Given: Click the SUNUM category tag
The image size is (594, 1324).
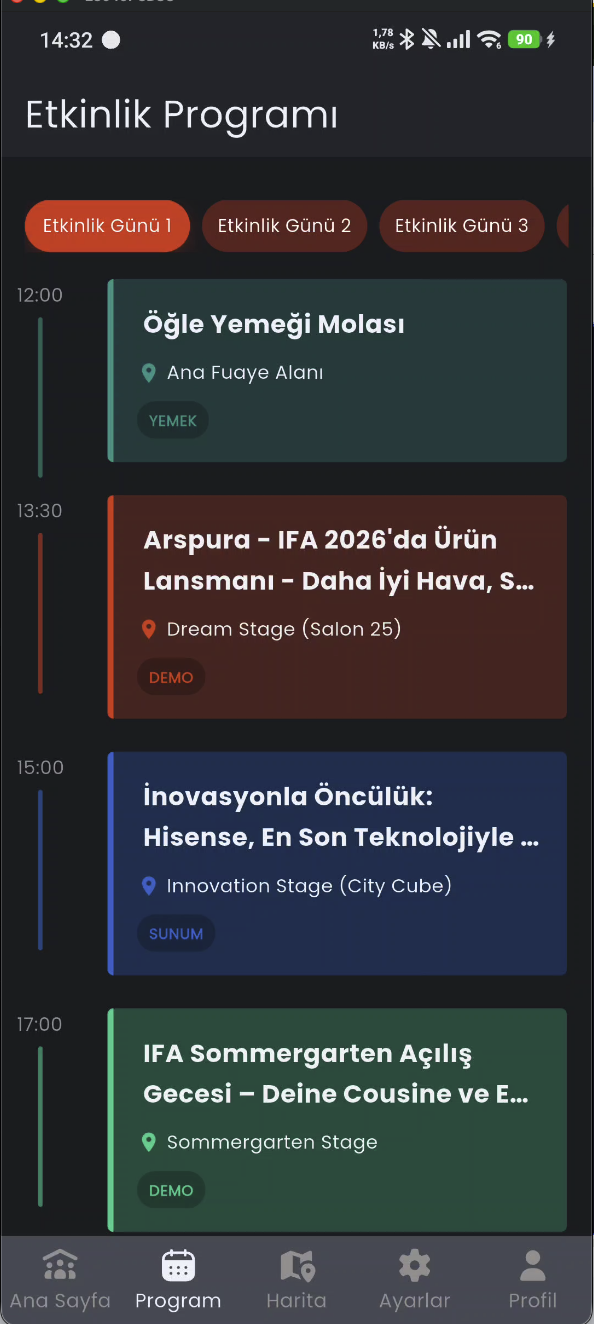Looking at the screenshot, I should point(176,933).
